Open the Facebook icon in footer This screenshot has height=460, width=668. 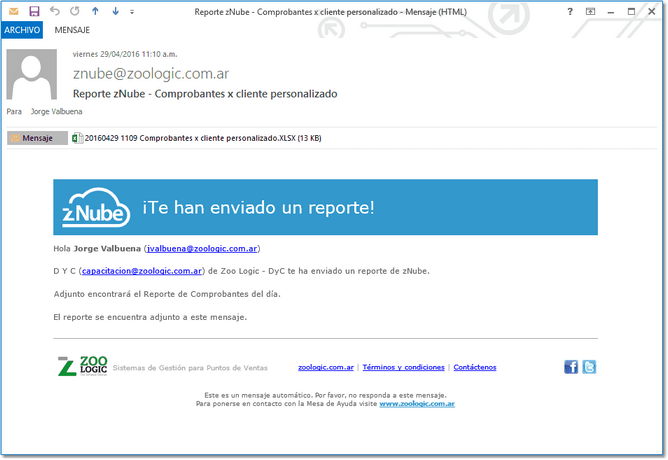[571, 367]
